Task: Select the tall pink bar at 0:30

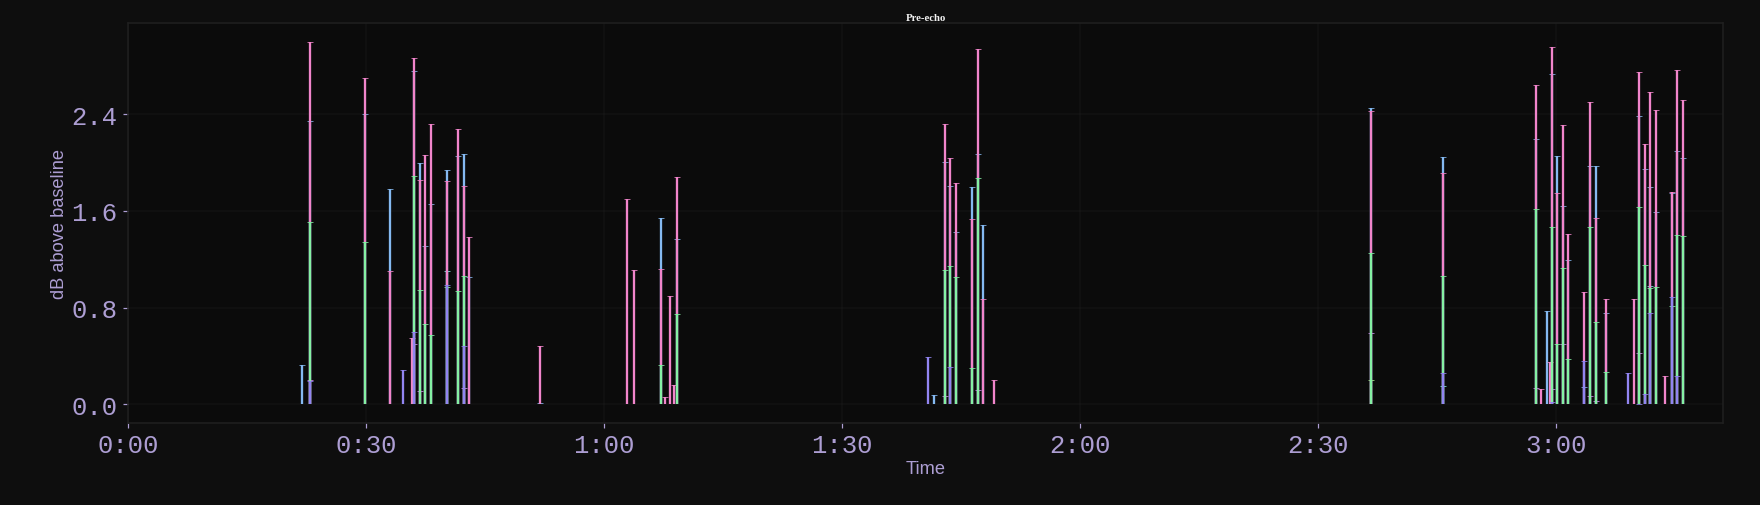Action: 365,241
